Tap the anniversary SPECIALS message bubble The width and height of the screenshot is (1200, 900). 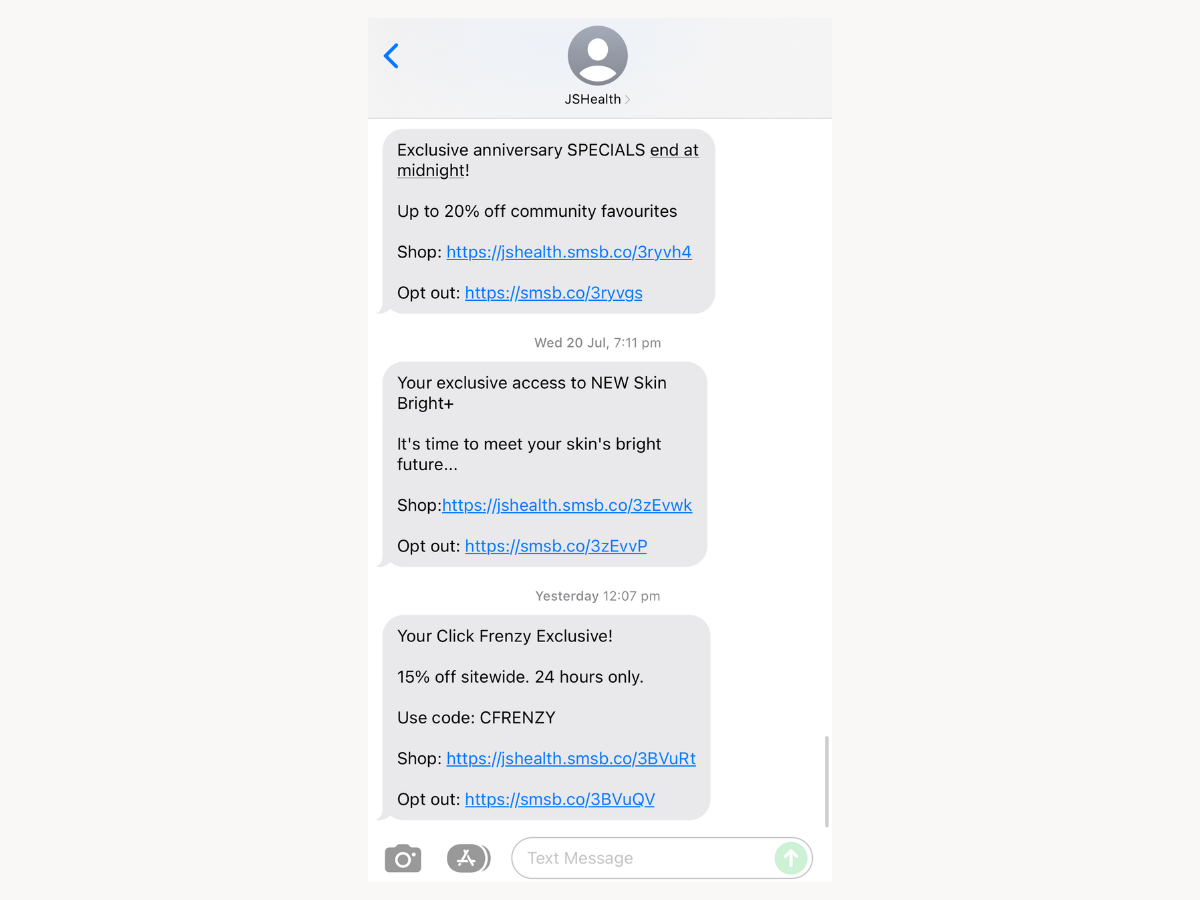tap(548, 221)
